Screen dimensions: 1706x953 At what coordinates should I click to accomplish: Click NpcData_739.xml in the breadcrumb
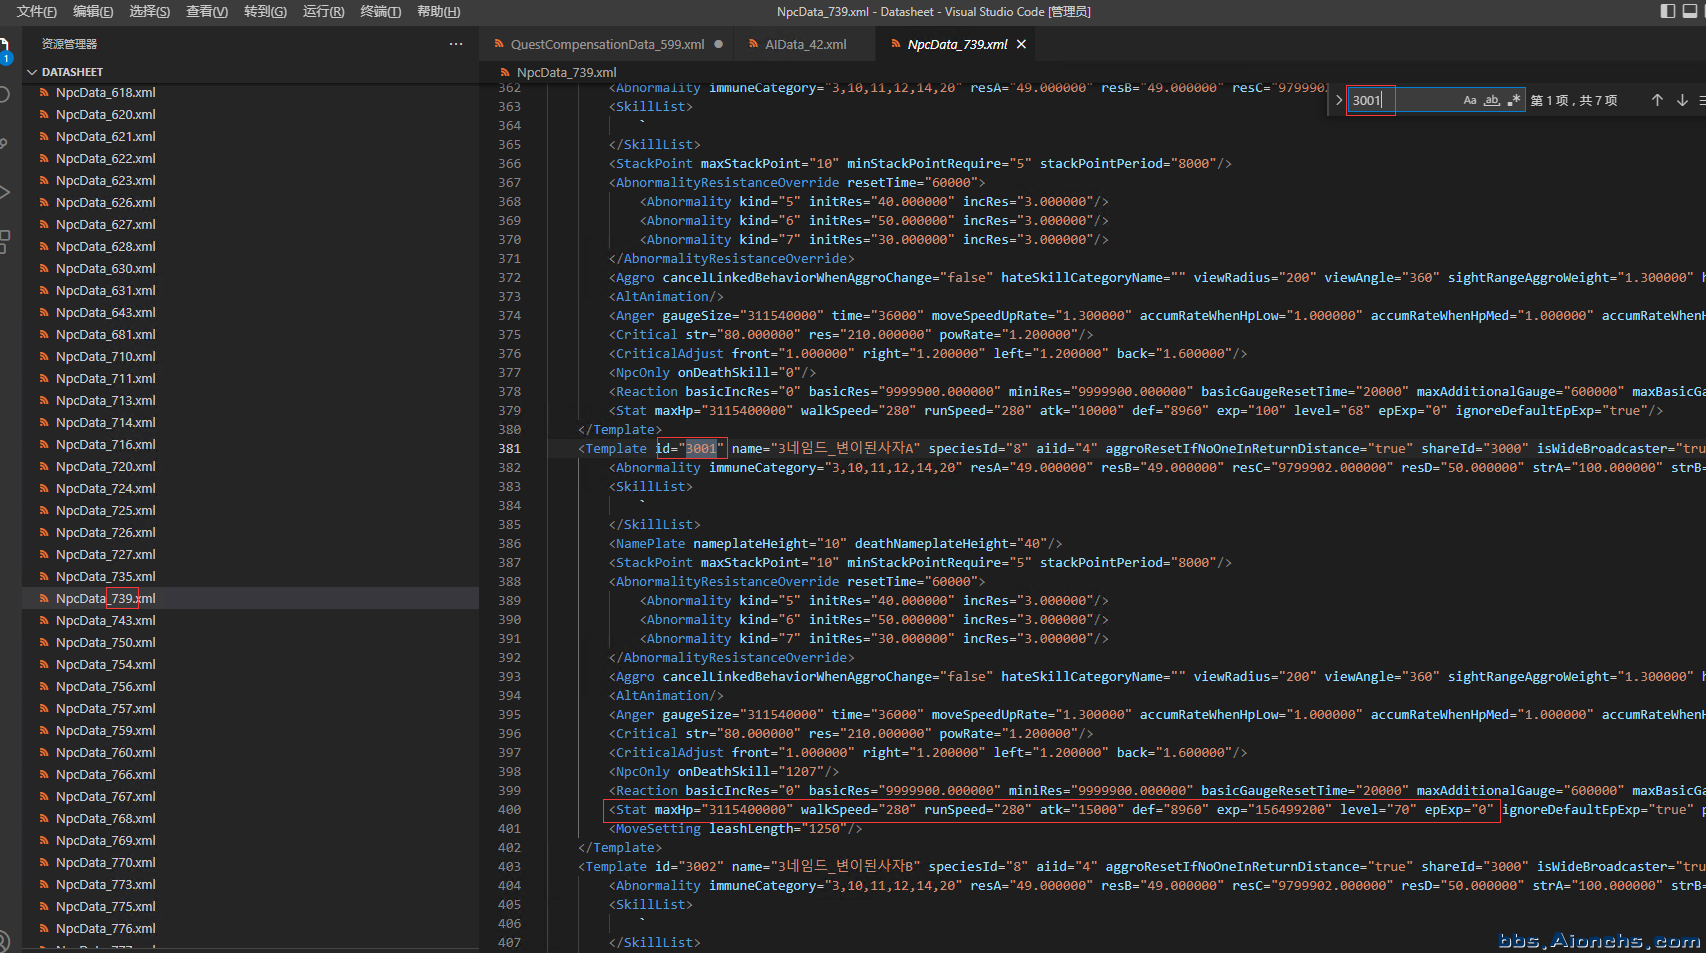click(x=566, y=72)
